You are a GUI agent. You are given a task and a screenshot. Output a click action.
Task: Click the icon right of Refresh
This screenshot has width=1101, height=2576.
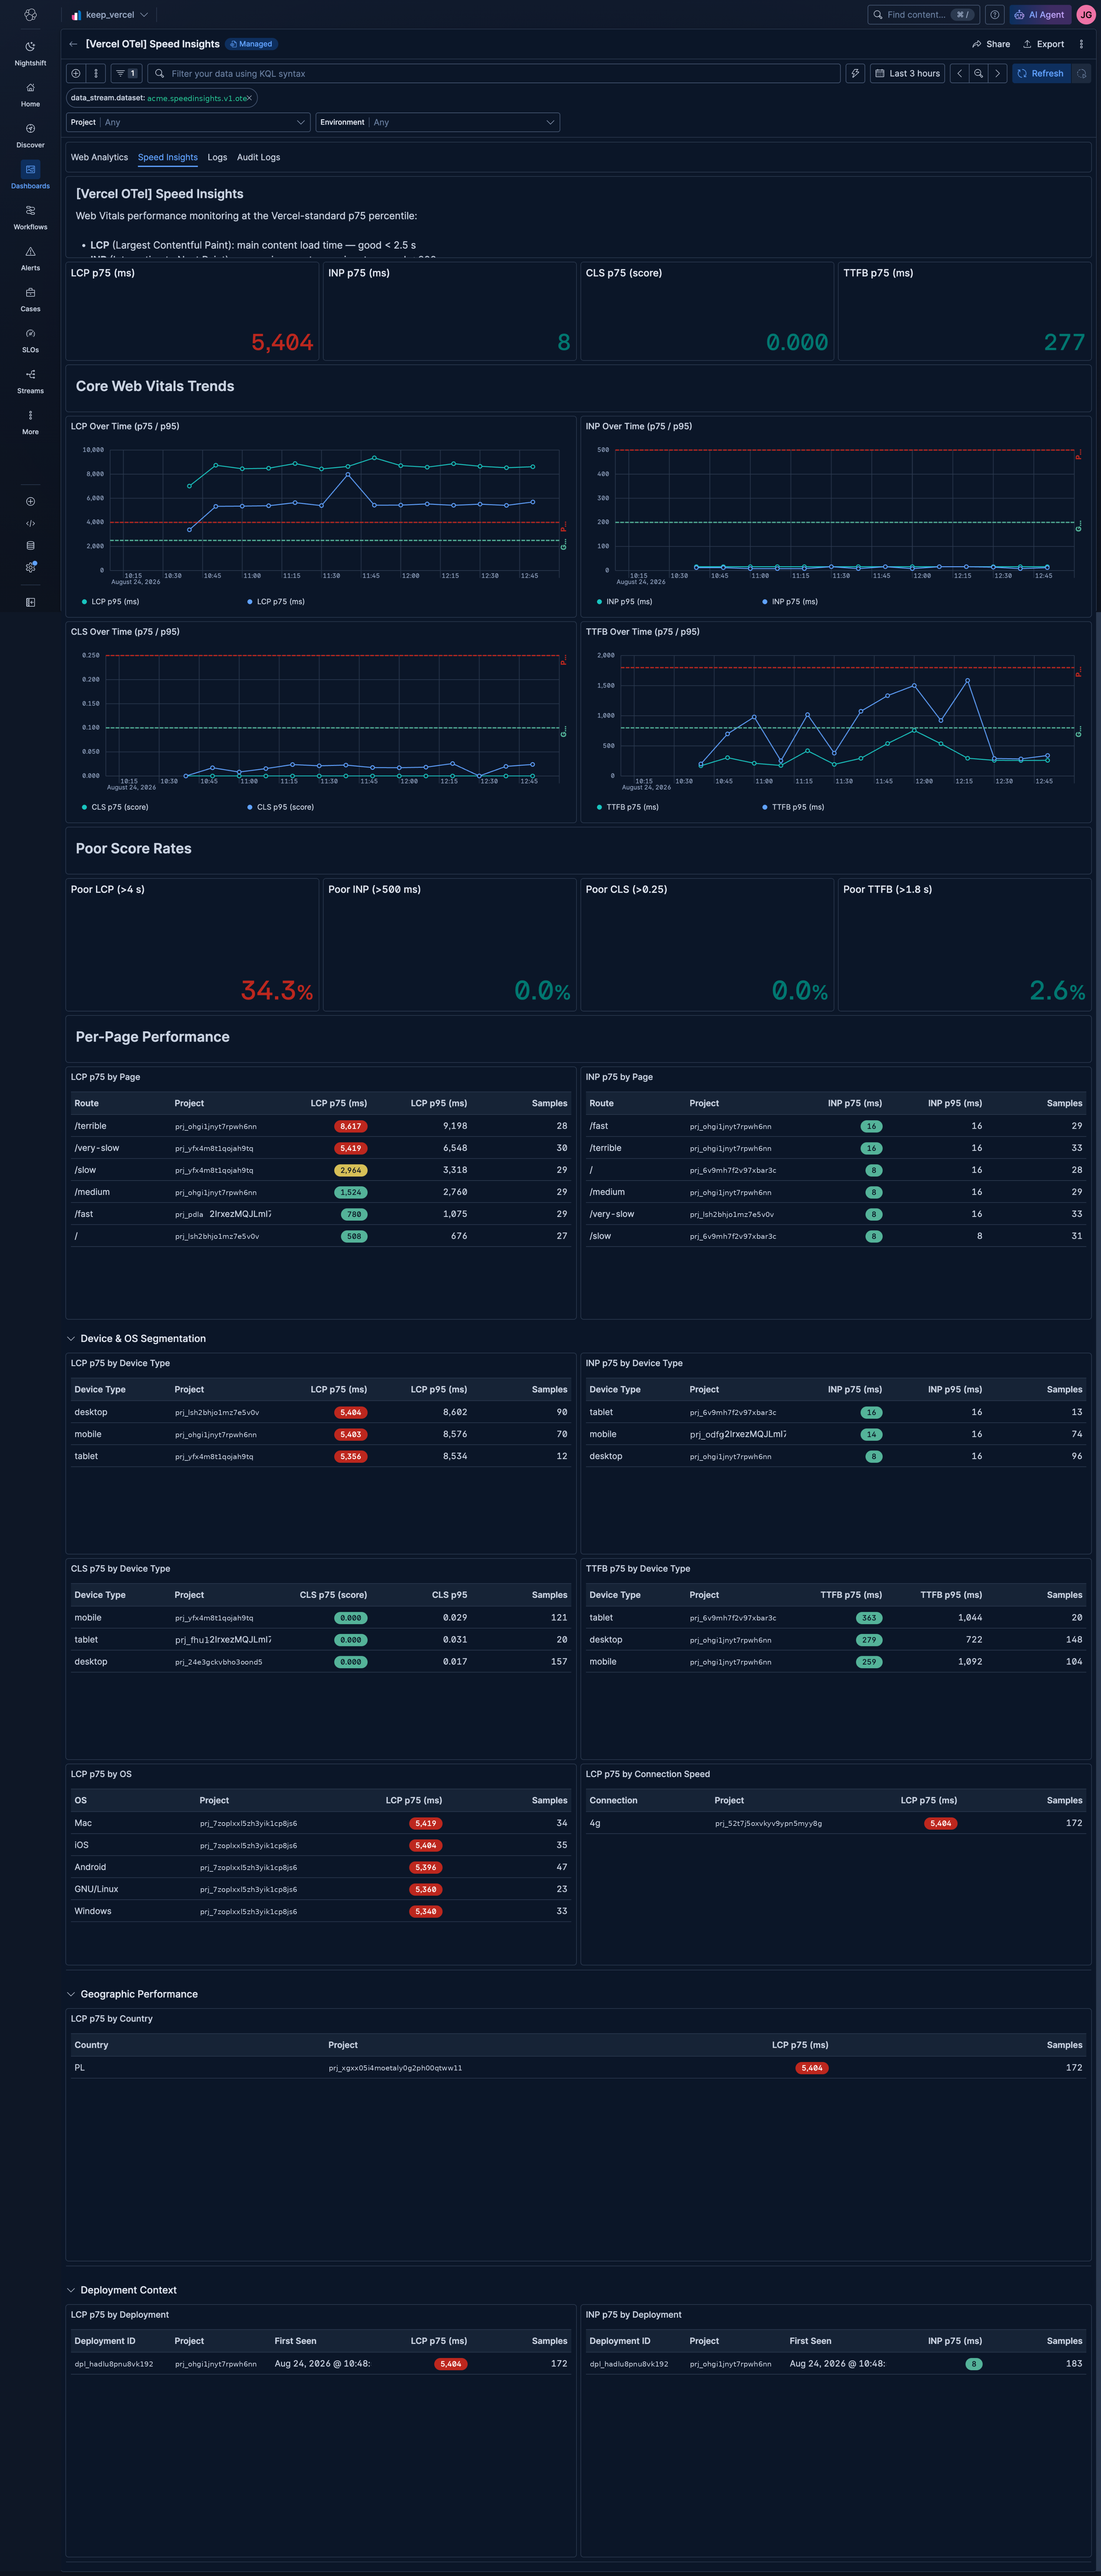(1081, 73)
